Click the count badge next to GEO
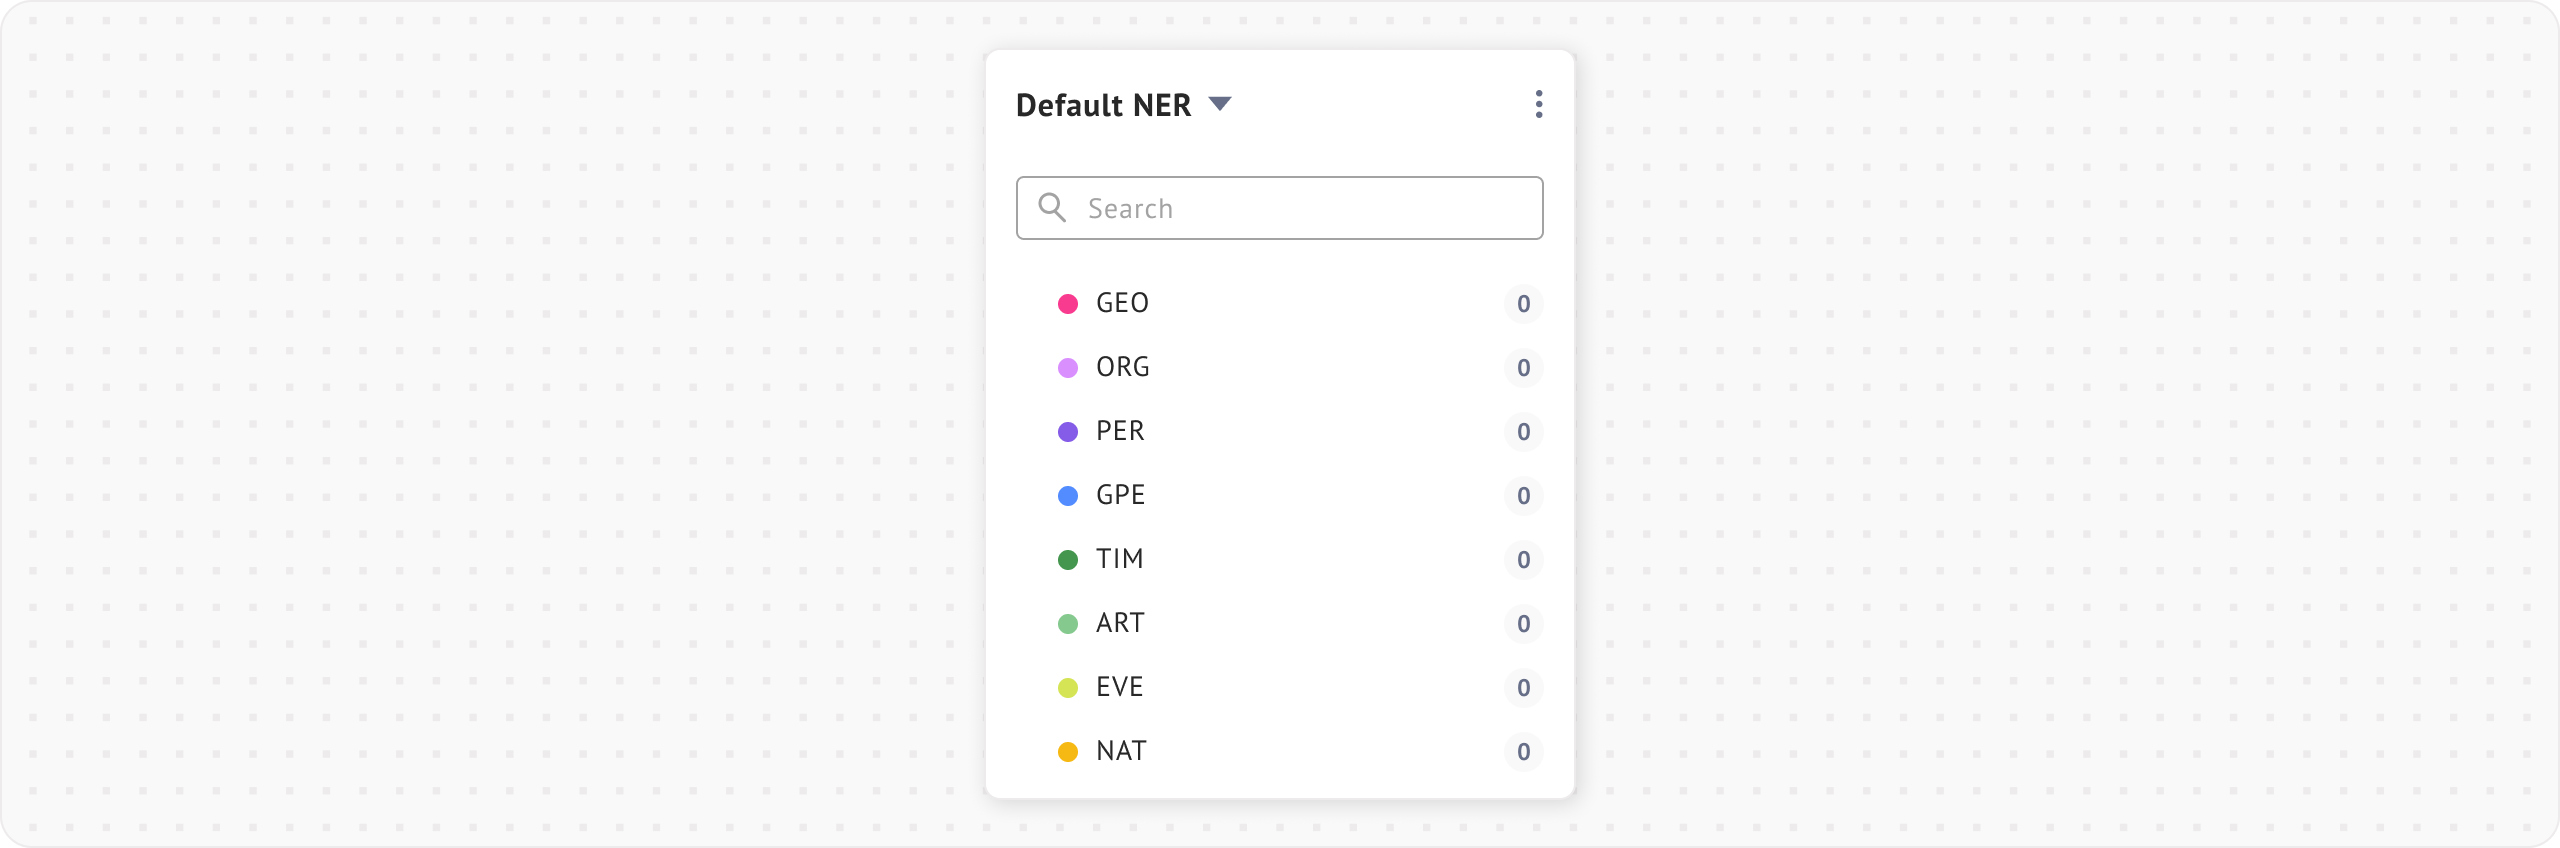This screenshot has width=2560, height=848. point(1523,304)
